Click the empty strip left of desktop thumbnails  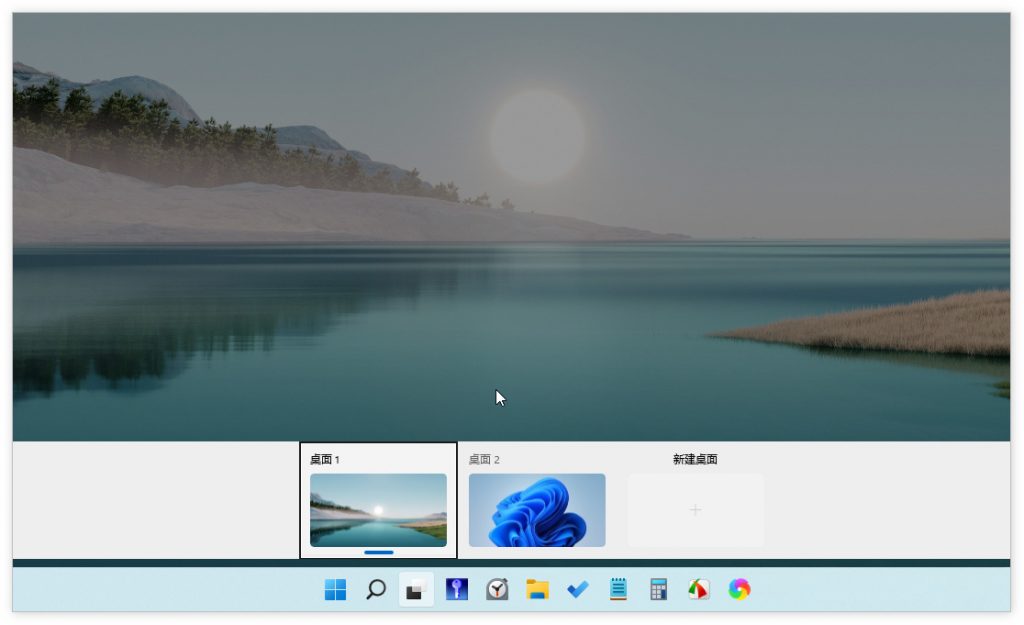(x=150, y=500)
